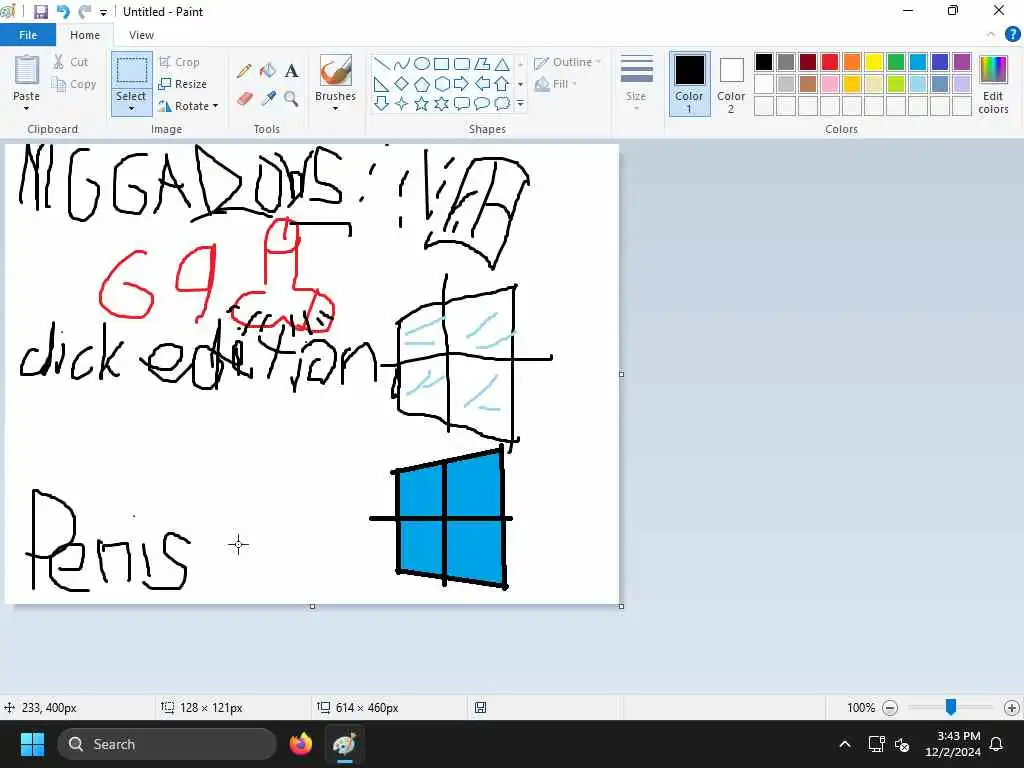Image resolution: width=1024 pixels, height=768 pixels.
Task: Click the taskbar Search box
Action: pyautogui.click(x=167, y=744)
